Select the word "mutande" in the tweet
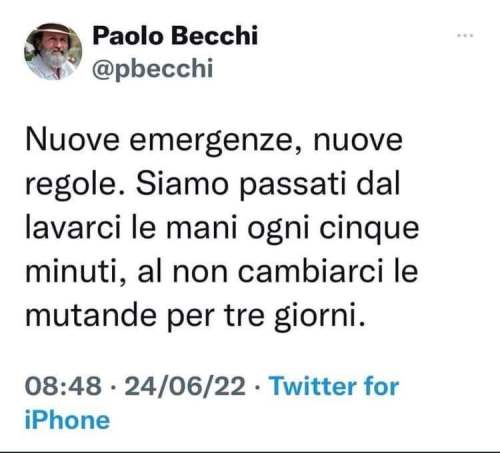500x453 pixels. pos(91,315)
